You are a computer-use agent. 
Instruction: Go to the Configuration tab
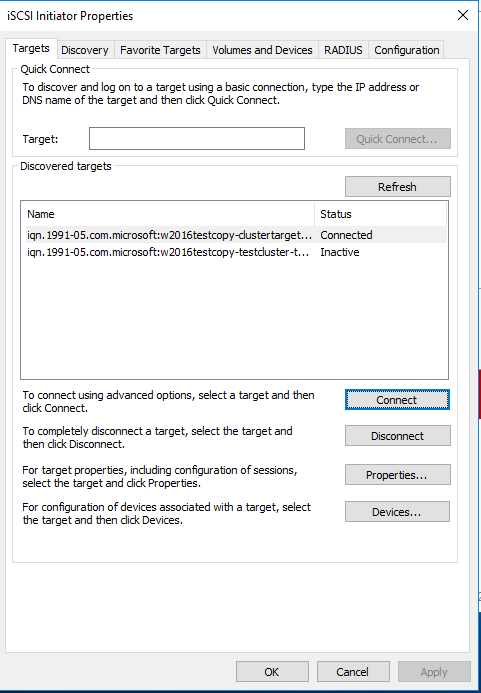407,50
